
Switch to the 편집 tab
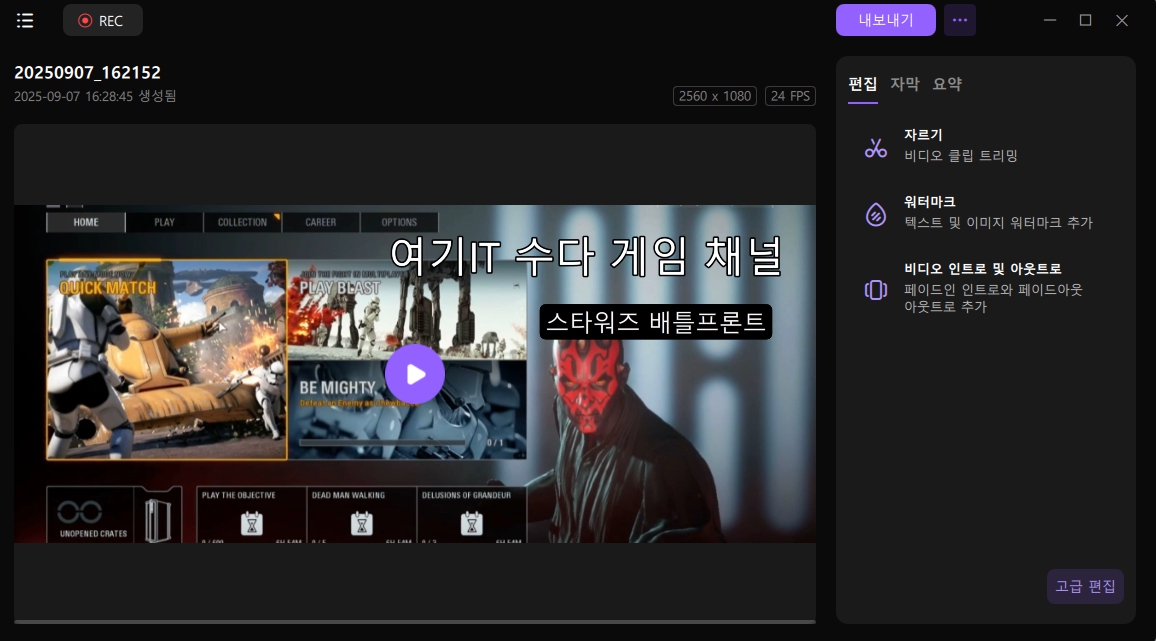coord(863,84)
